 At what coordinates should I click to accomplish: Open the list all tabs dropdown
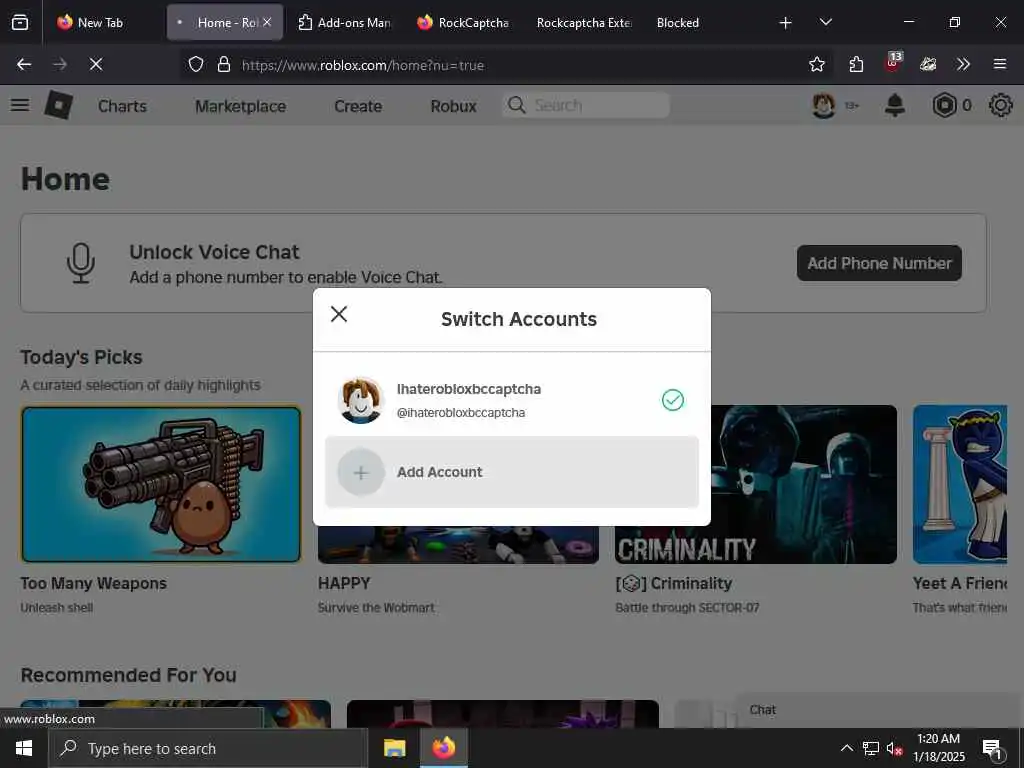pyautogui.click(x=825, y=22)
